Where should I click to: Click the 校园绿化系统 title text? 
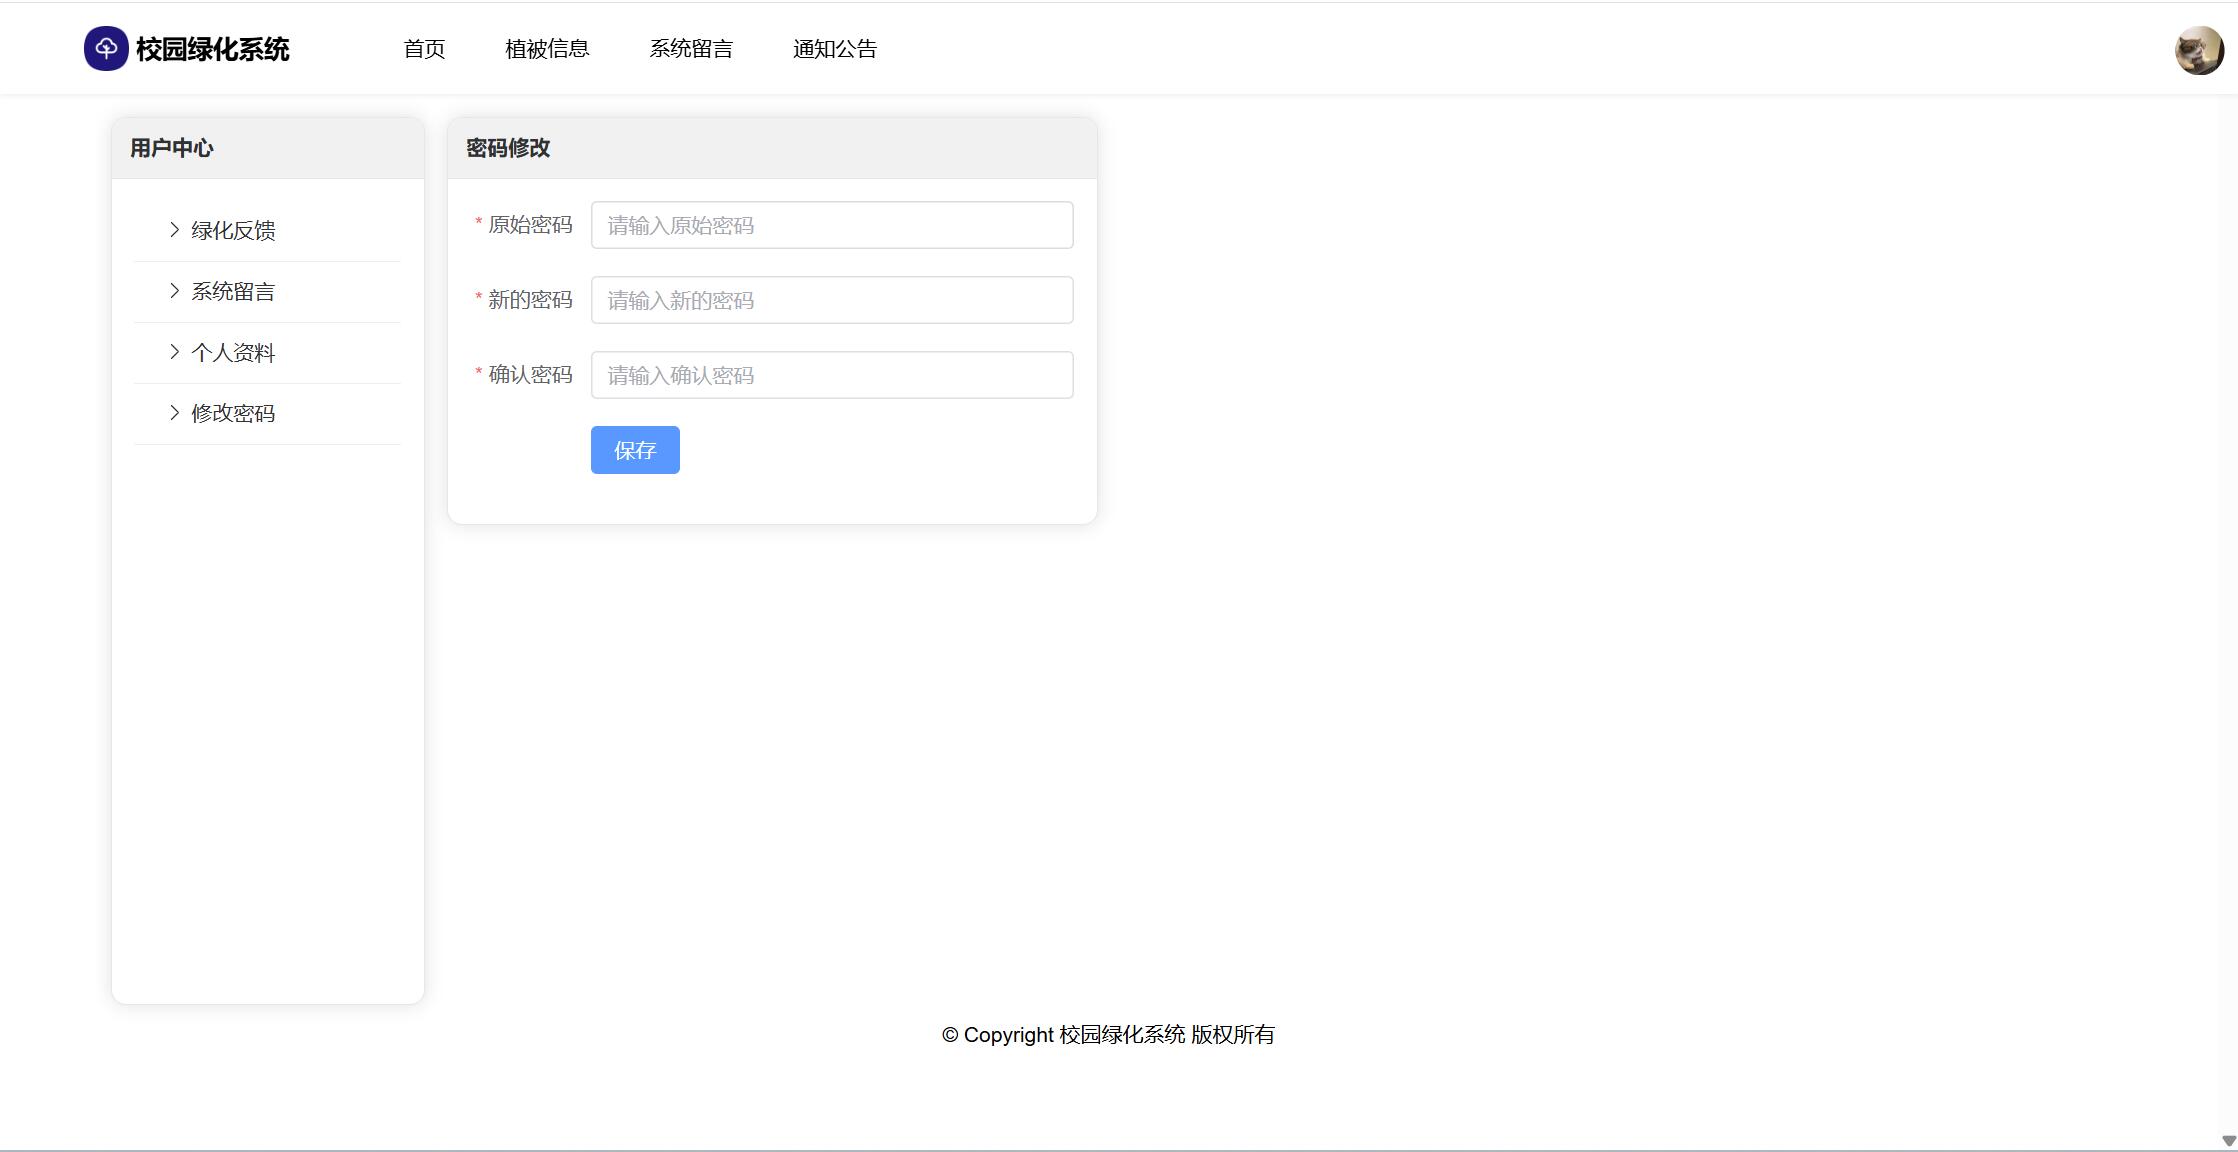pyautogui.click(x=212, y=49)
